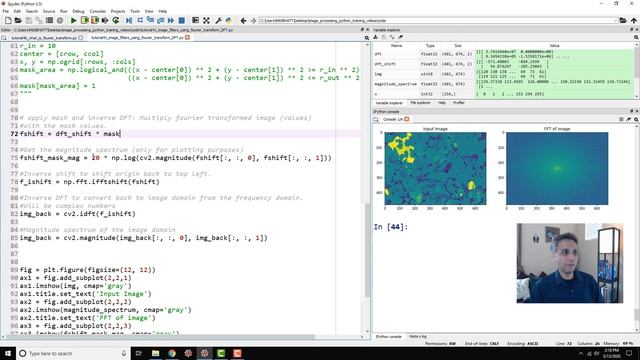Open Variable explorer search magnifier icon
Image resolution: width=640 pixels, height=360 pixels.
(x=636, y=37)
